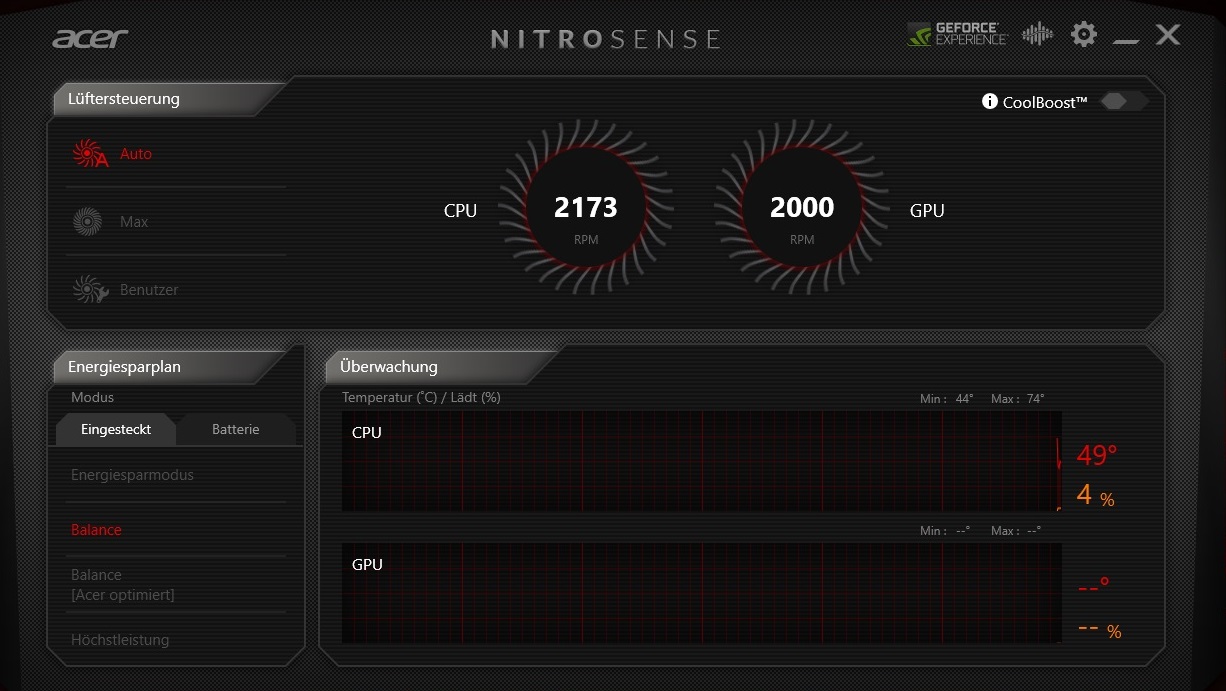Choose the Balance power plan

pyautogui.click(x=96, y=530)
